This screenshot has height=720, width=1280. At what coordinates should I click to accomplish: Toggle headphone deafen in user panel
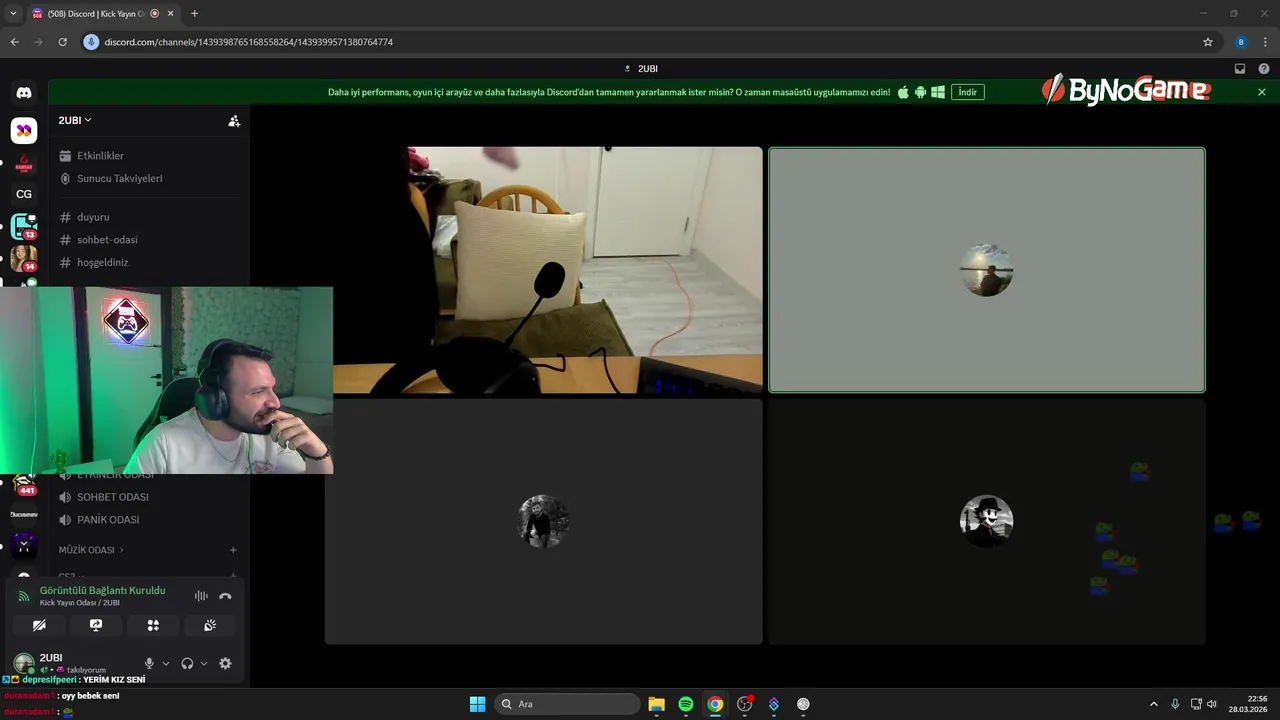point(187,663)
